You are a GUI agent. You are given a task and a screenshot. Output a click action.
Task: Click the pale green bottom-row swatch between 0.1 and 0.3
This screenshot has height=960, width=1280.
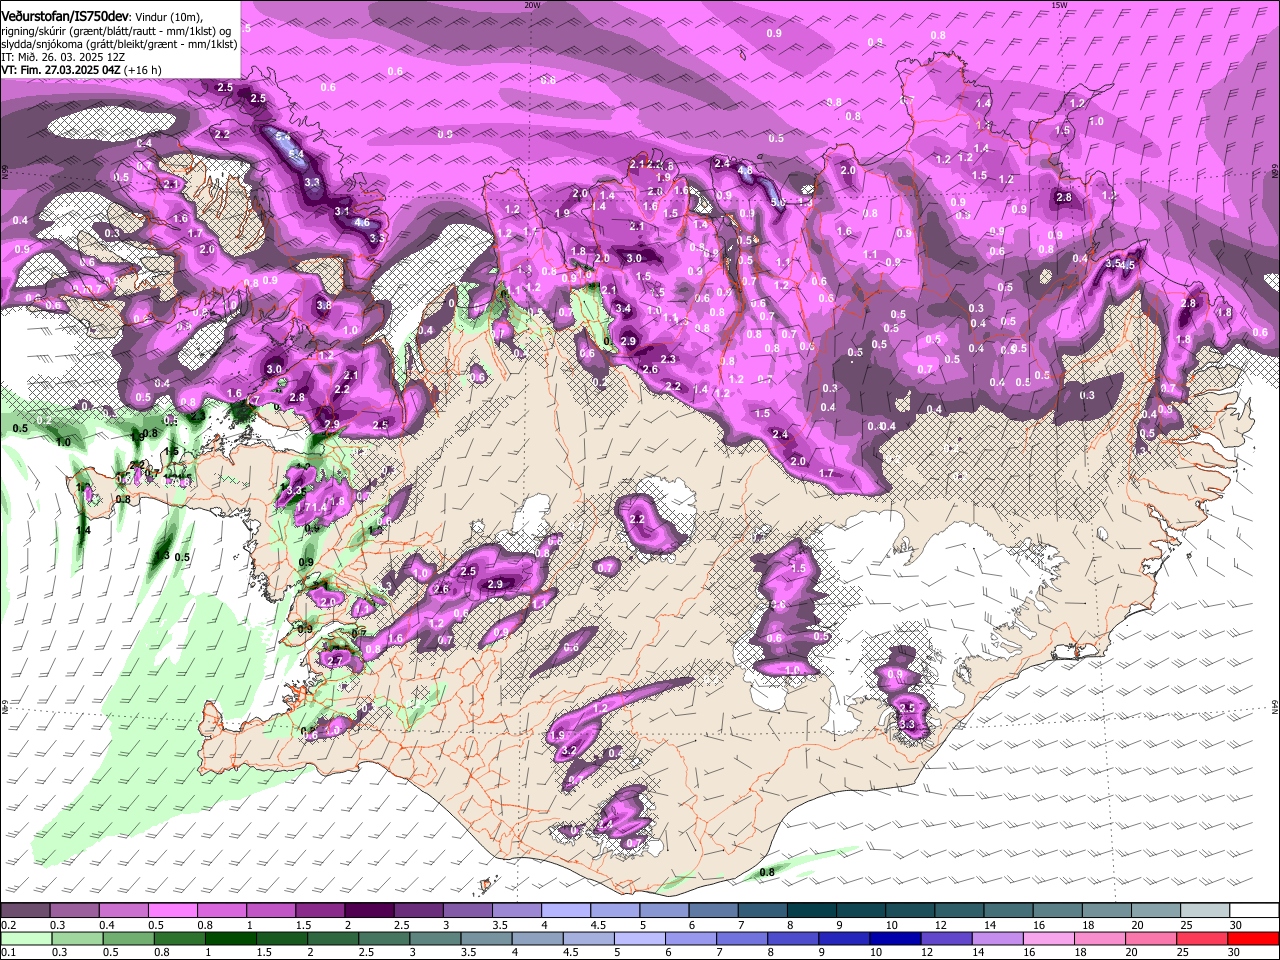(x=25, y=938)
